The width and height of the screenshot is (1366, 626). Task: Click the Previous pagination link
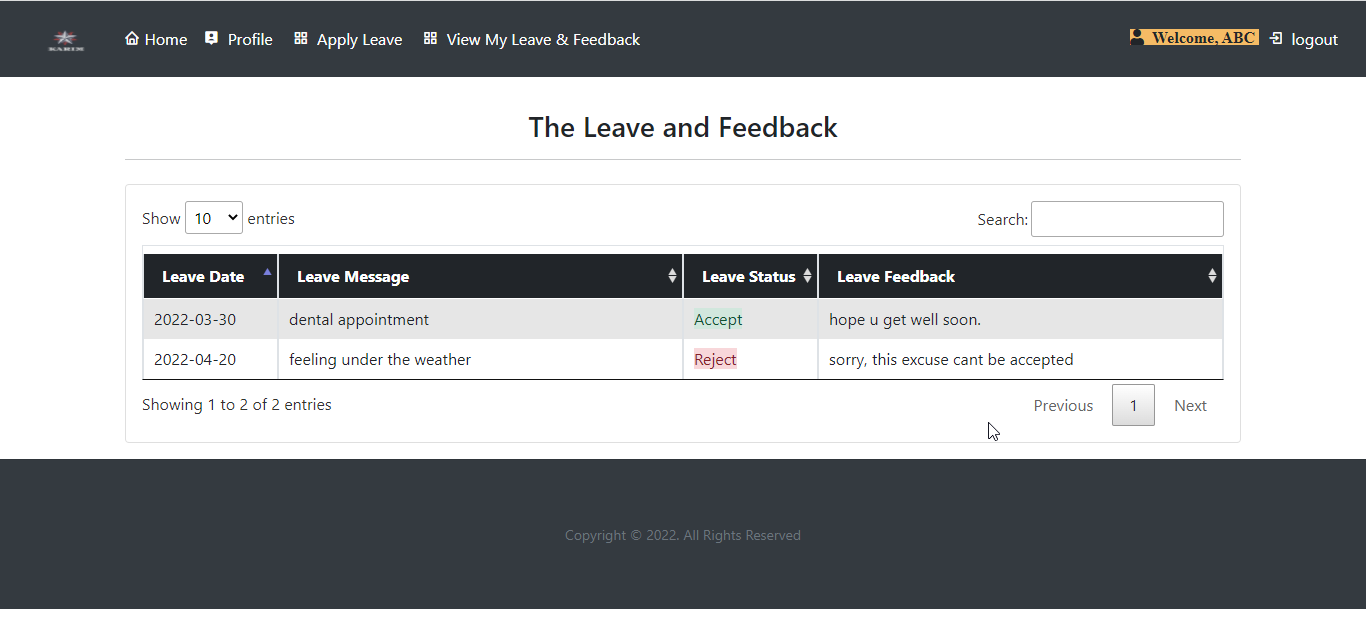point(1063,405)
